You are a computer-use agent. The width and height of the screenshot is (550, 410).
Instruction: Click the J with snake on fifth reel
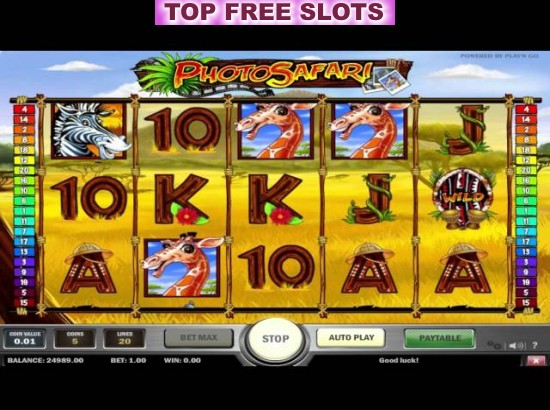point(464,130)
